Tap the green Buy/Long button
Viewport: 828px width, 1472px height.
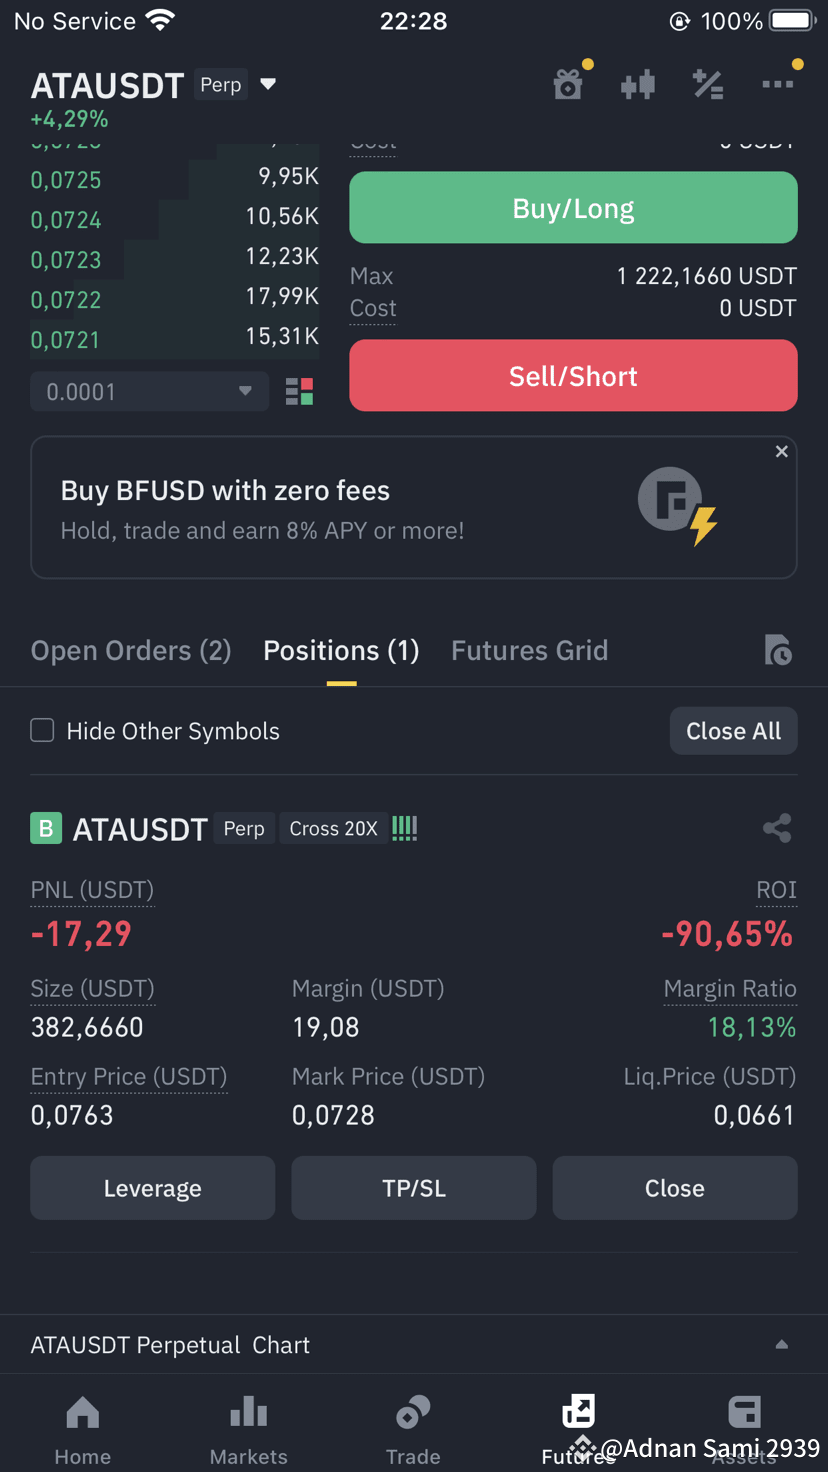coord(573,208)
